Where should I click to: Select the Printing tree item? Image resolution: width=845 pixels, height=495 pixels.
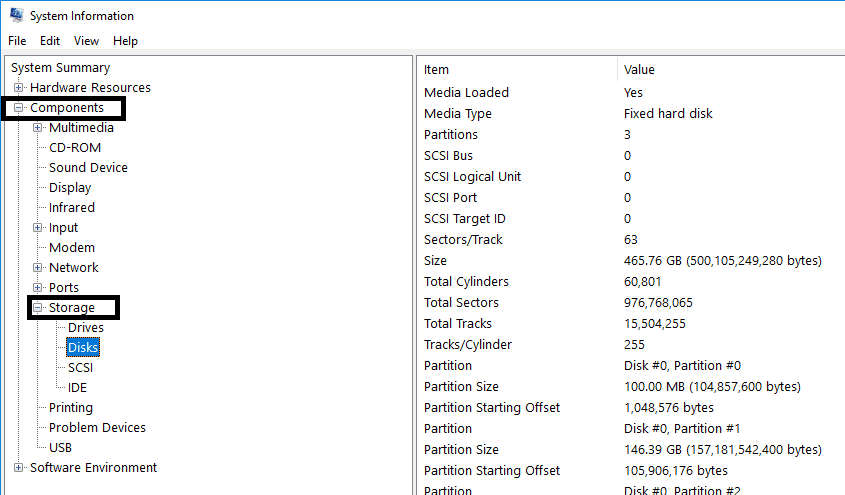(71, 407)
